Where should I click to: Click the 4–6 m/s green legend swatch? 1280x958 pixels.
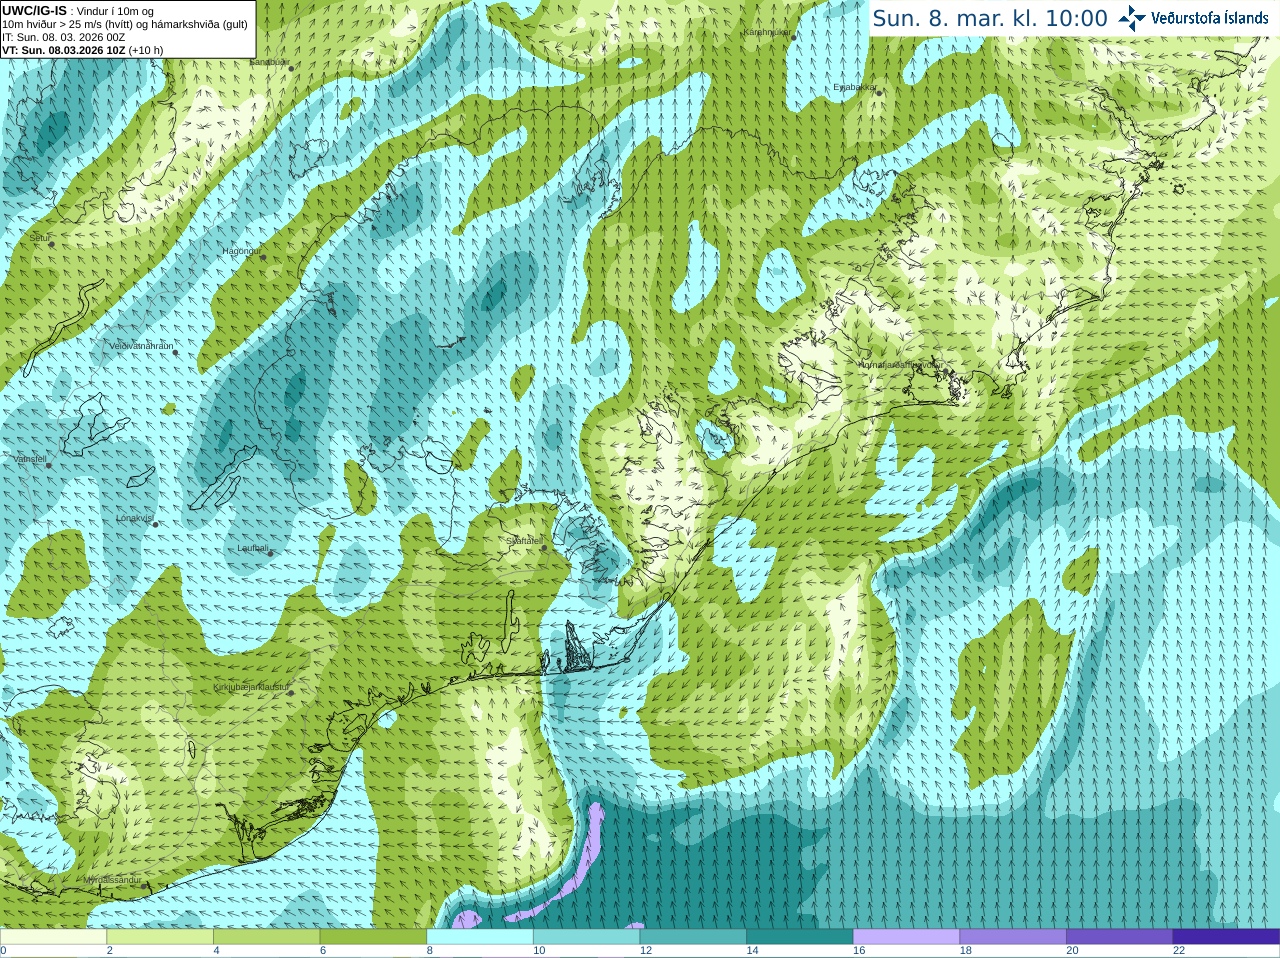click(266, 937)
